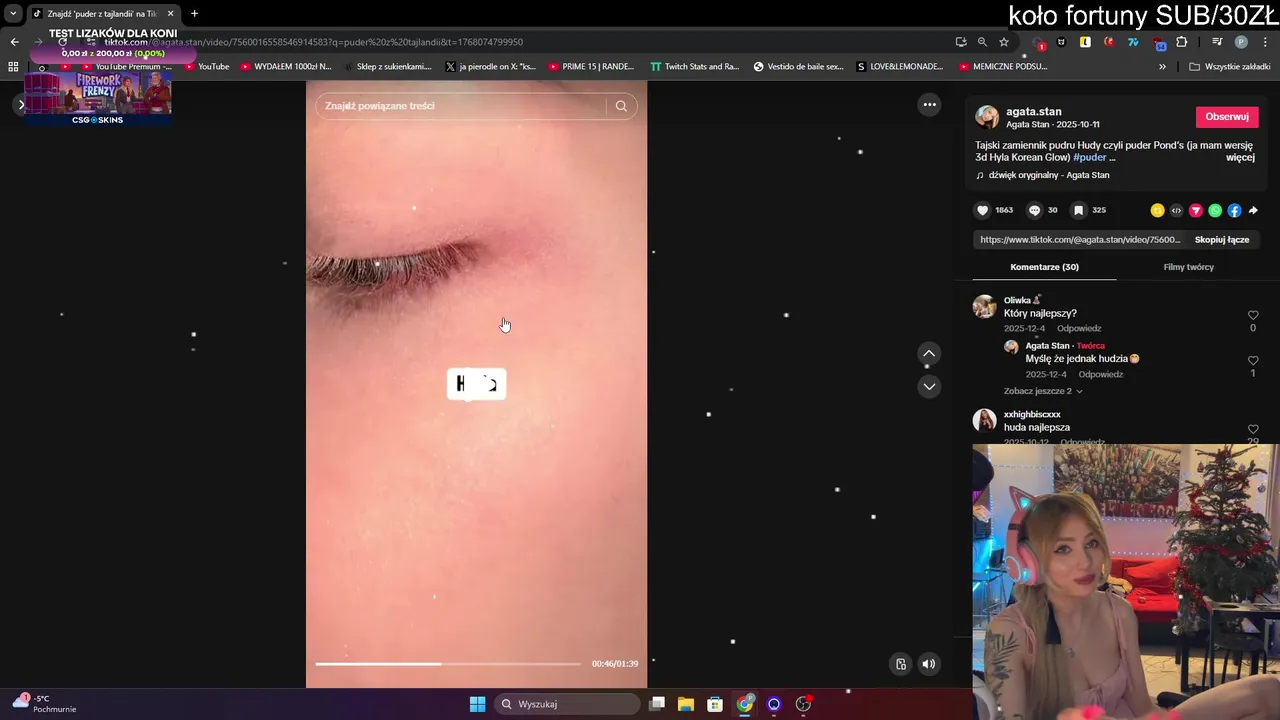Screen dimensions: 1280x720
Task: Get the embed code icon
Action: tap(1176, 210)
